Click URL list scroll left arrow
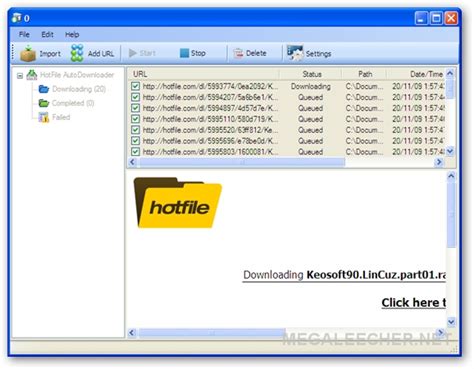The height and width of the screenshot is (369, 474). 132,162
